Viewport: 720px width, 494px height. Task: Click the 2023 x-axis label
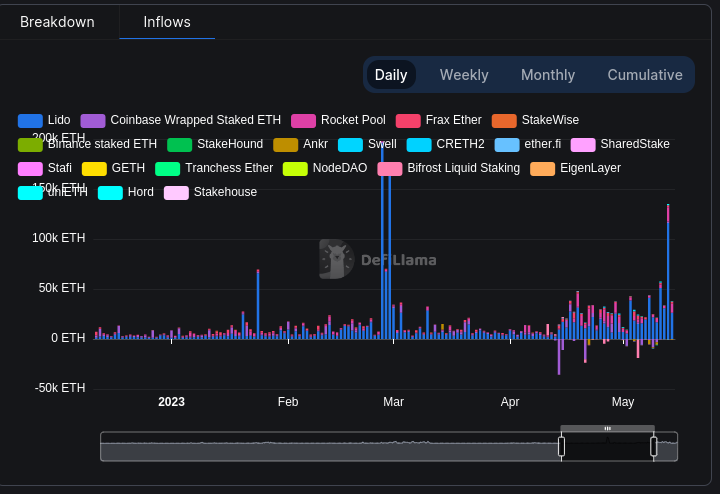pos(171,402)
